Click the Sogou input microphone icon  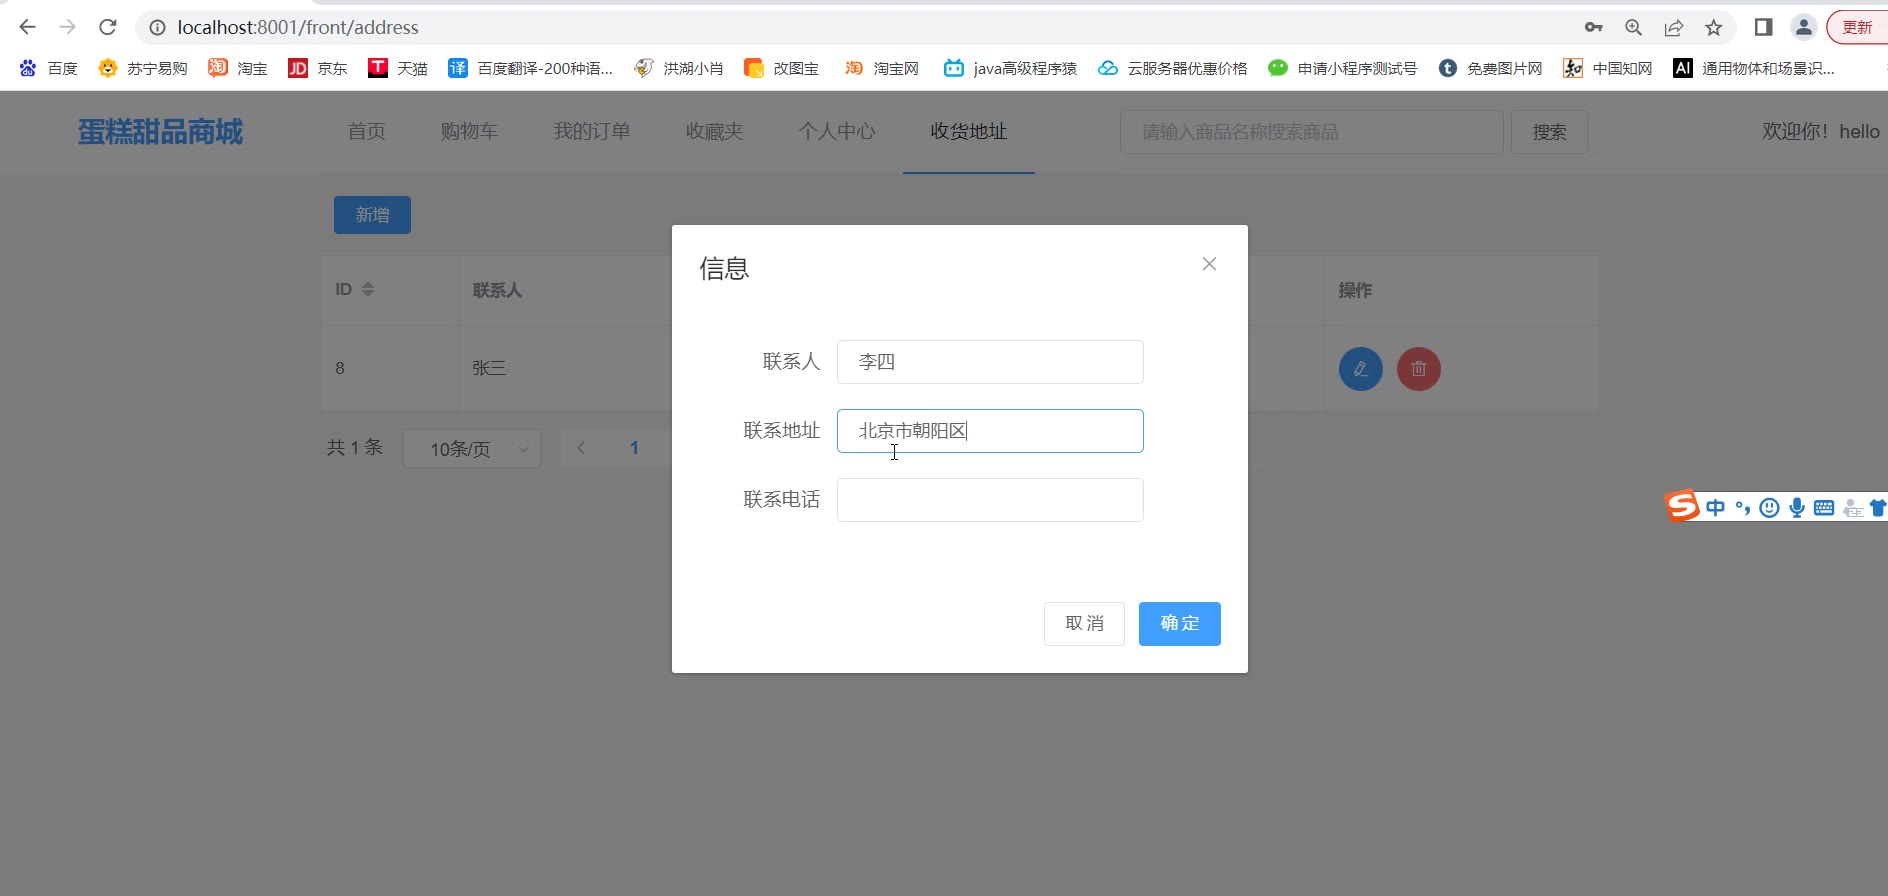(x=1797, y=508)
